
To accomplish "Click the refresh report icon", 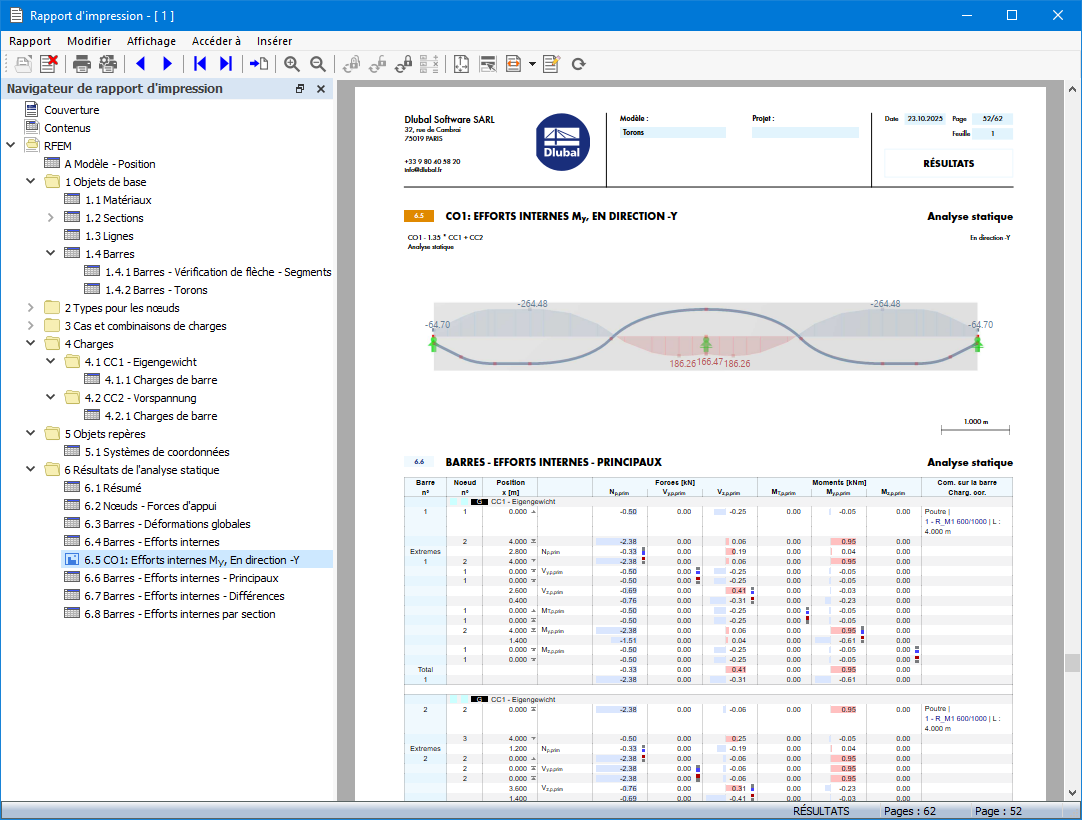I will tap(578, 64).
